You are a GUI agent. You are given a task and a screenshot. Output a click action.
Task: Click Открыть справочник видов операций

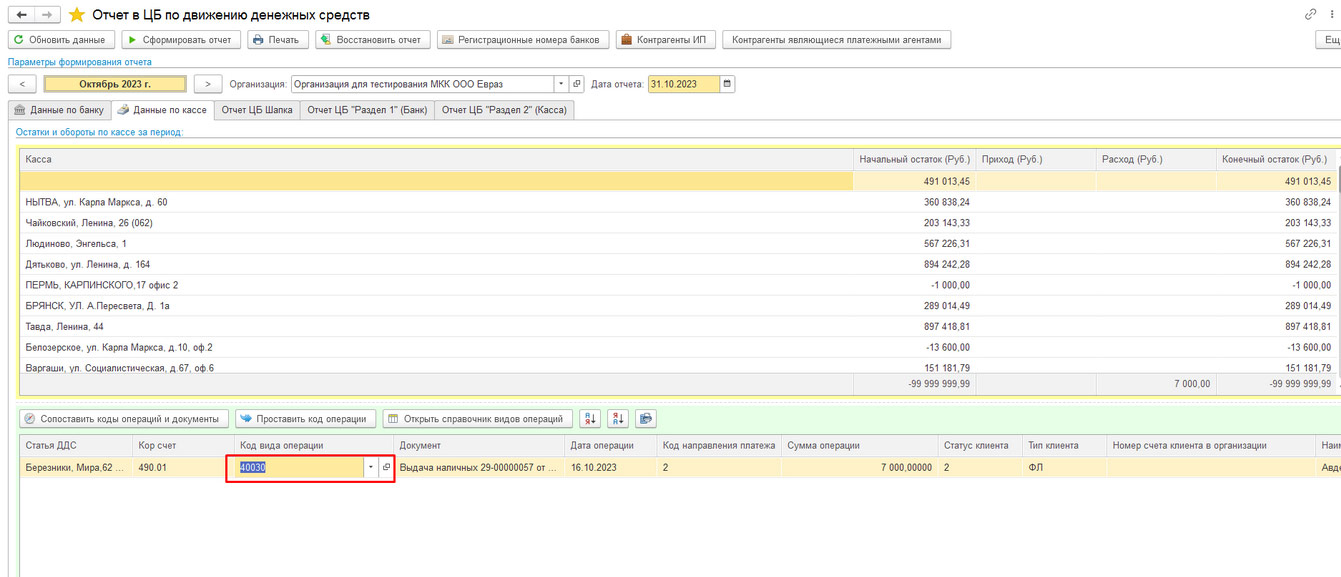coord(478,419)
